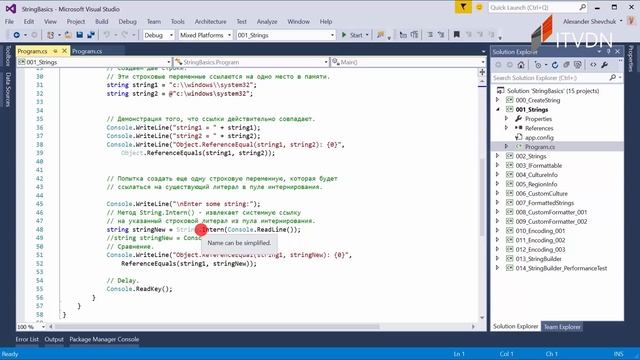Click Solution Explorer Refresh icon
640x360 pixels.
555,65
